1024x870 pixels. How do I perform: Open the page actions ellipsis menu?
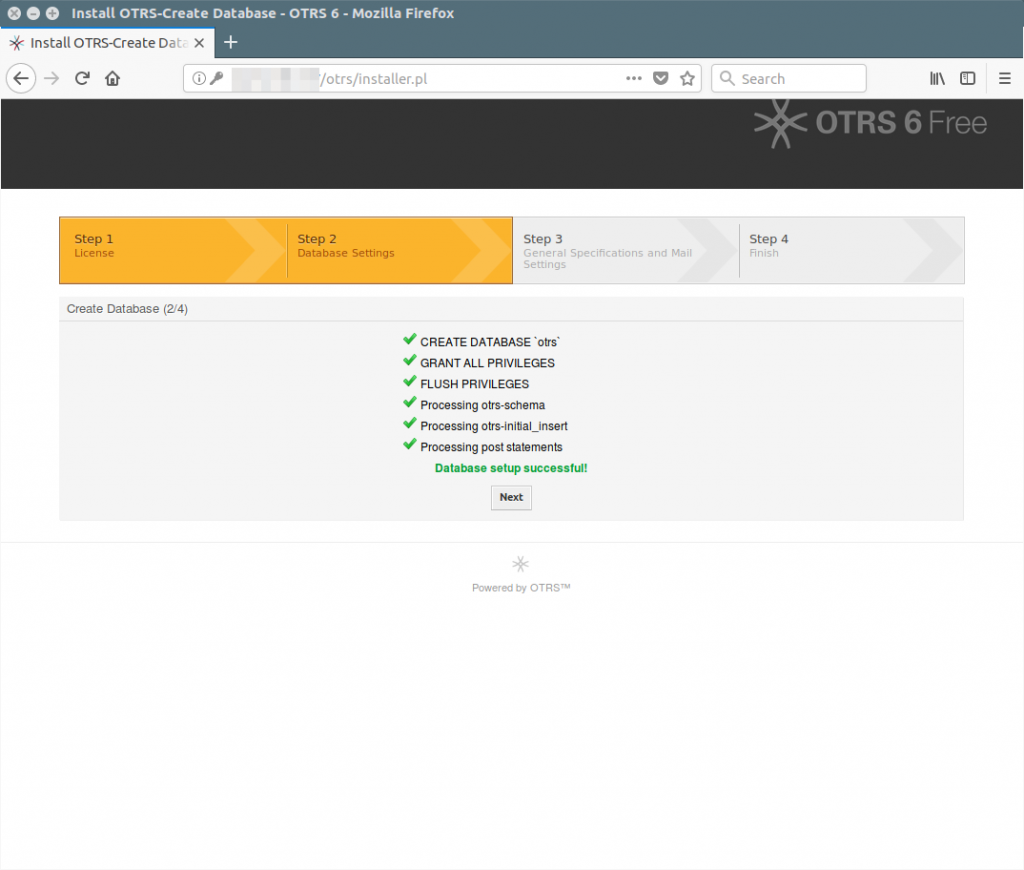coord(634,78)
